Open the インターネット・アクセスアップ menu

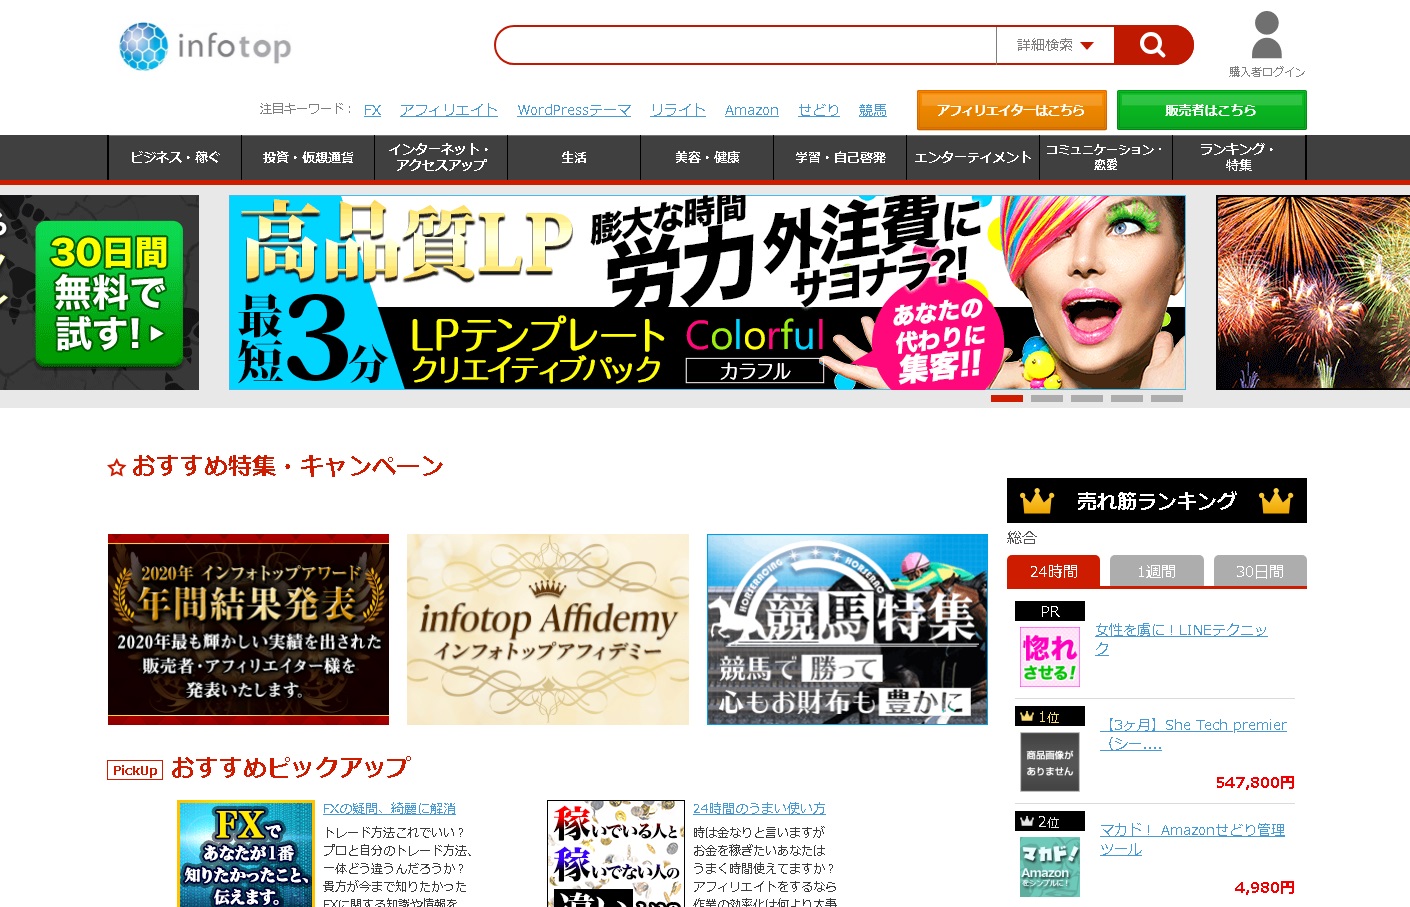pyautogui.click(x=441, y=157)
